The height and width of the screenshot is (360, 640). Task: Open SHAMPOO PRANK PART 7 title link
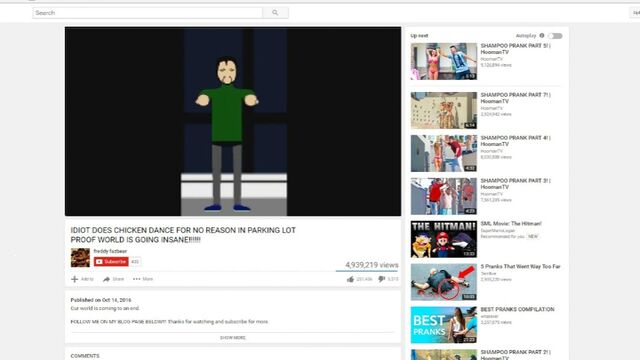coord(516,98)
